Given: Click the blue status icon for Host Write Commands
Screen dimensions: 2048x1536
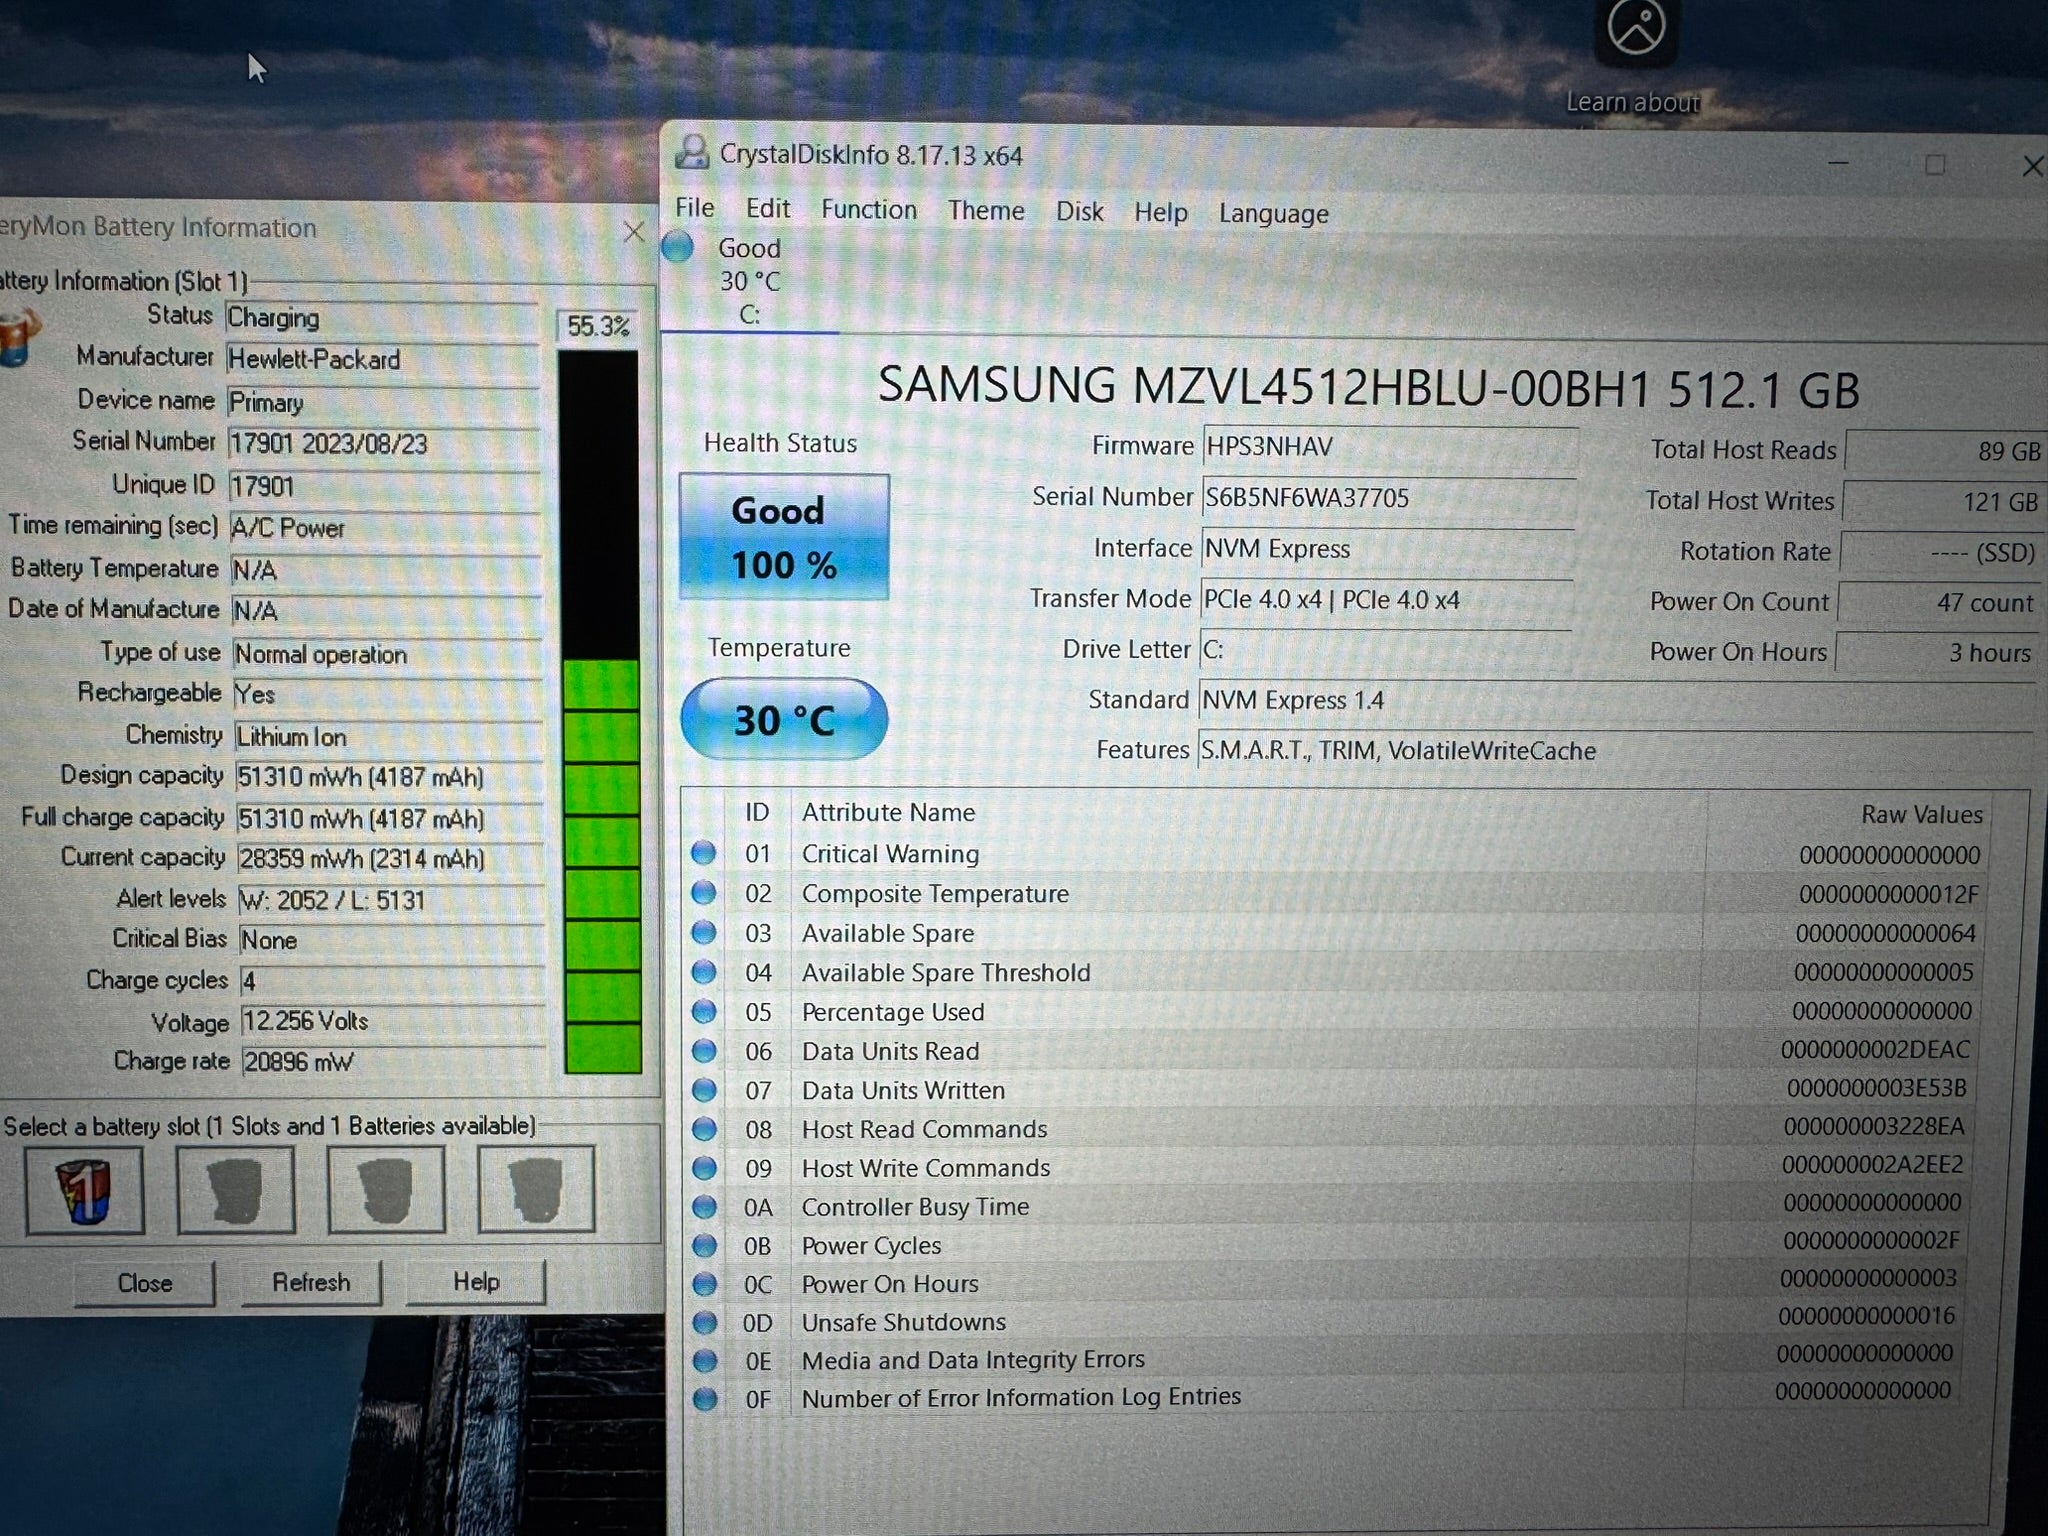Looking at the screenshot, I should tap(704, 1167).
